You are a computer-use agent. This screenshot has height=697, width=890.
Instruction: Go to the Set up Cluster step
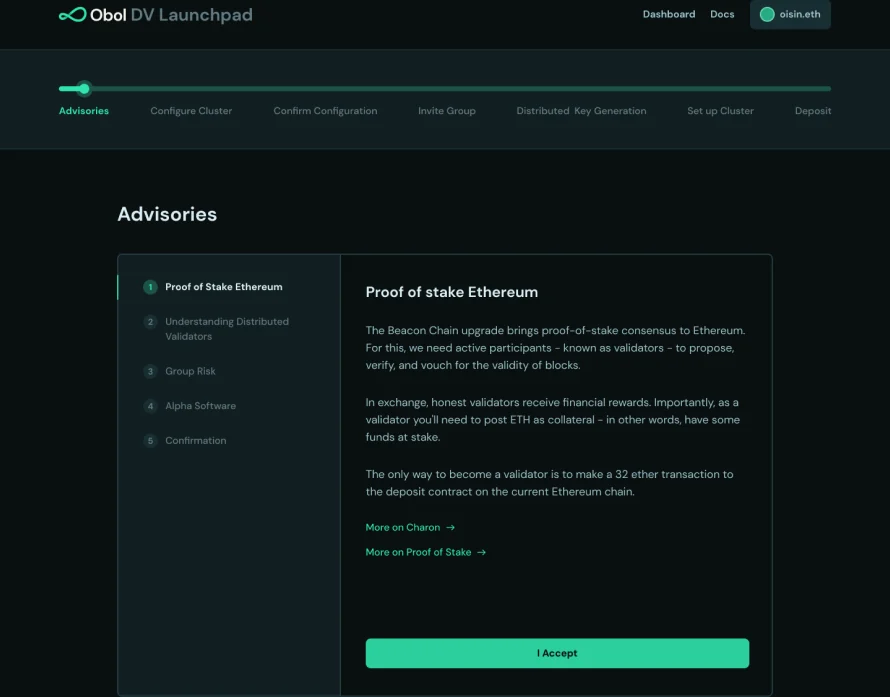pos(720,111)
